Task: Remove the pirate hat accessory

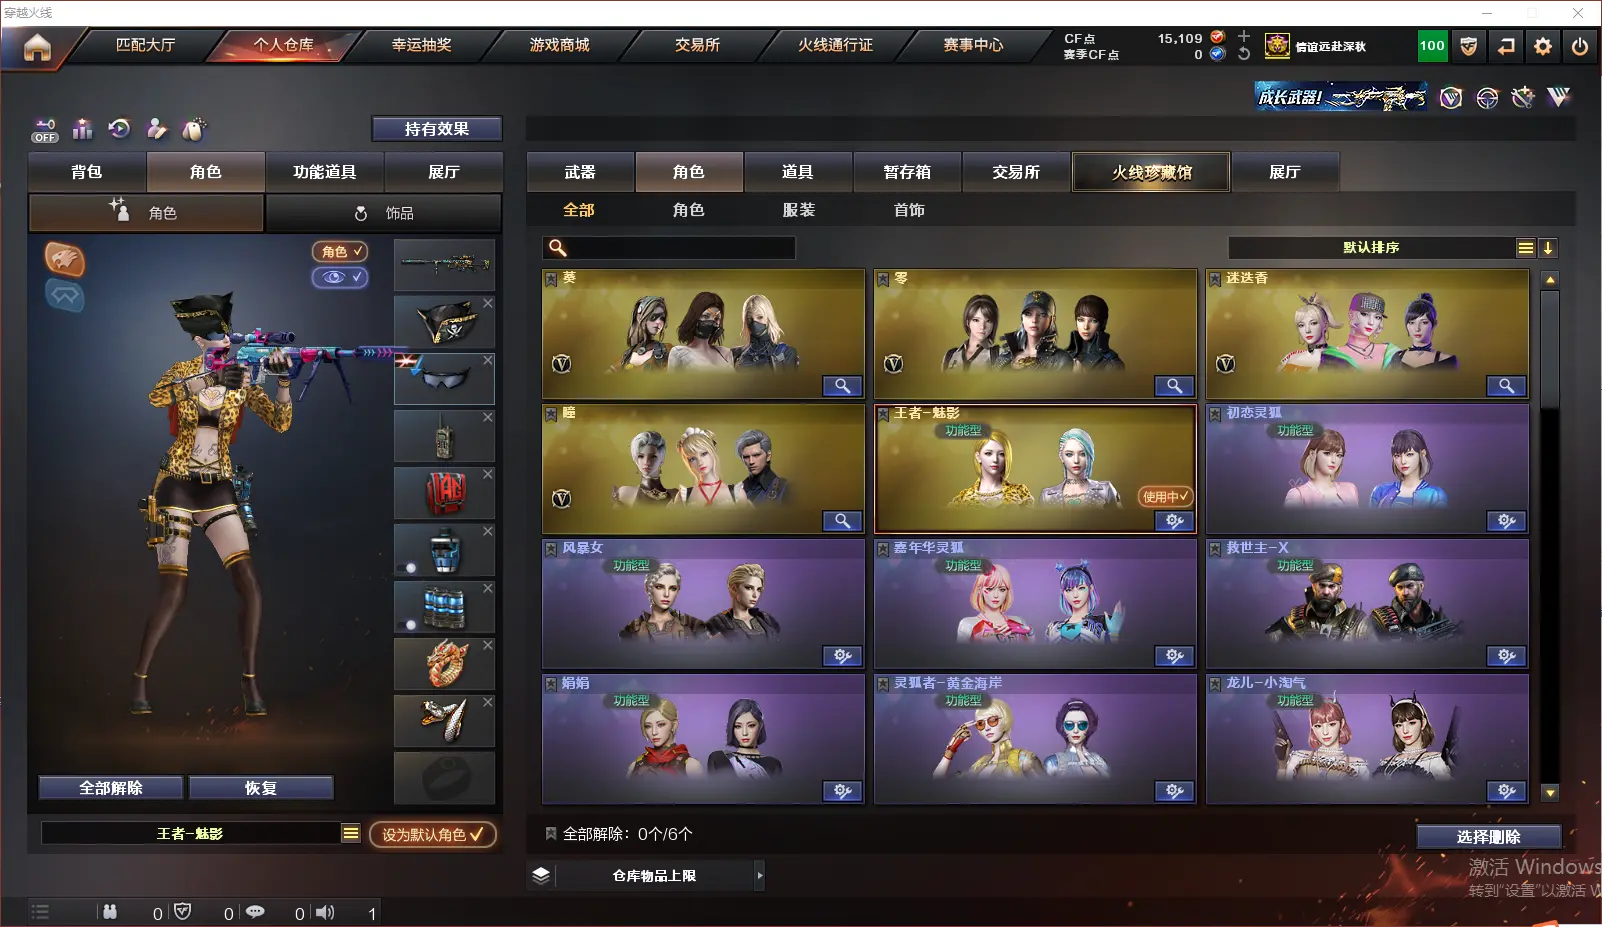Action: coord(488,303)
